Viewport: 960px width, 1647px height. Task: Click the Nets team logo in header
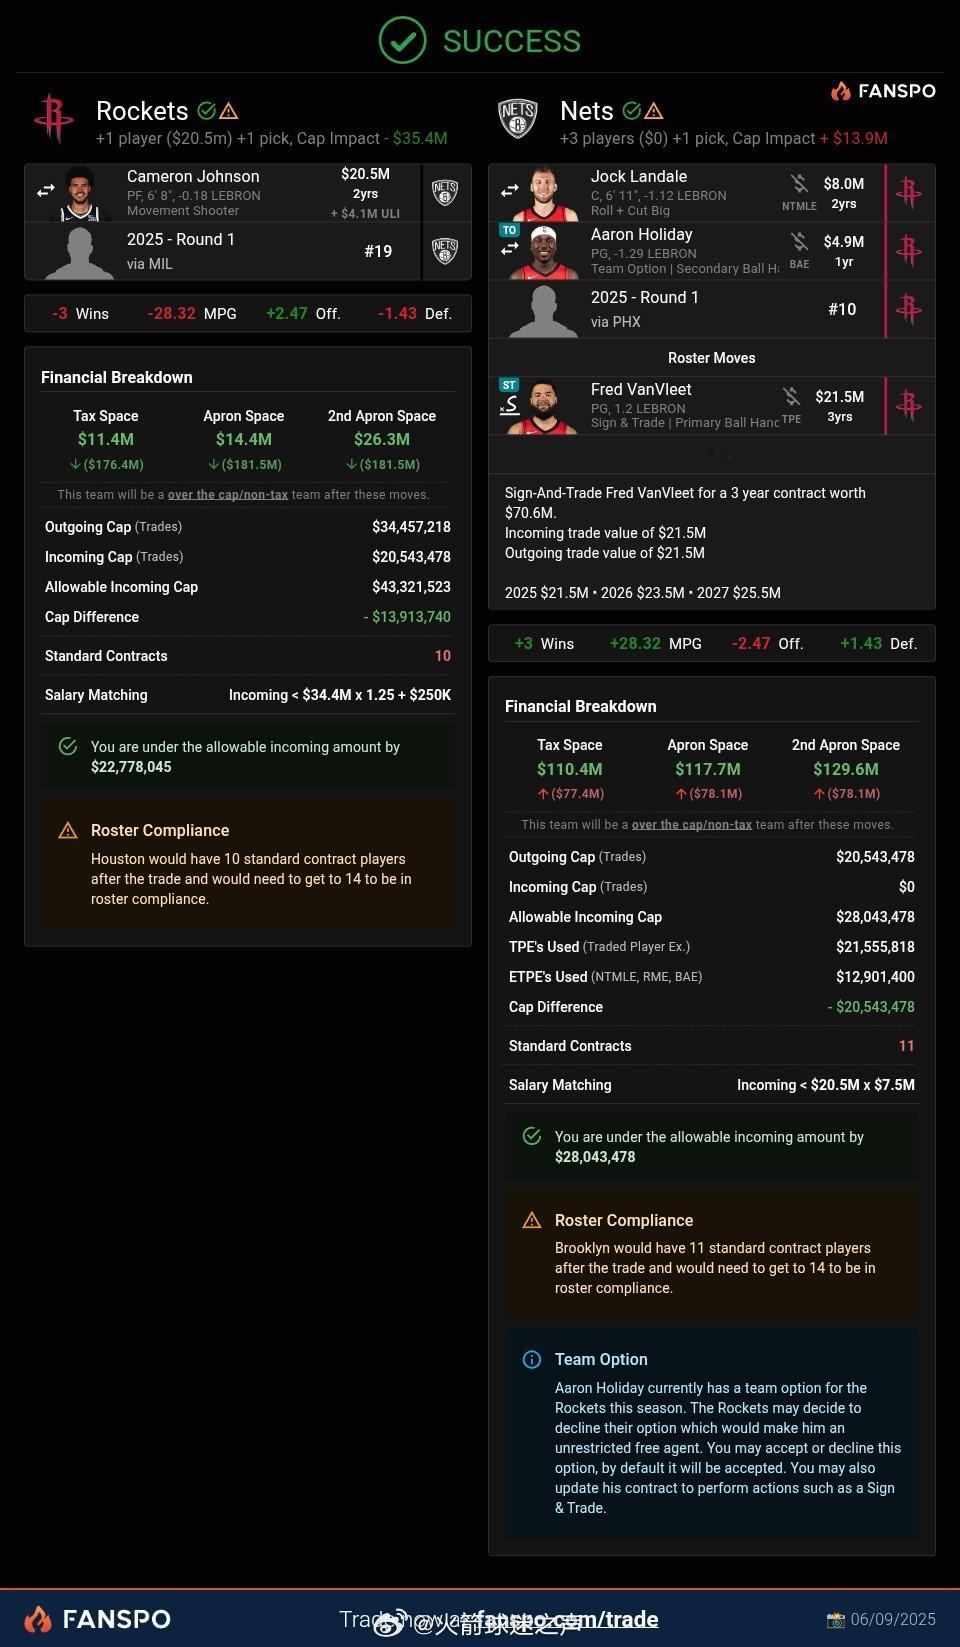(518, 119)
